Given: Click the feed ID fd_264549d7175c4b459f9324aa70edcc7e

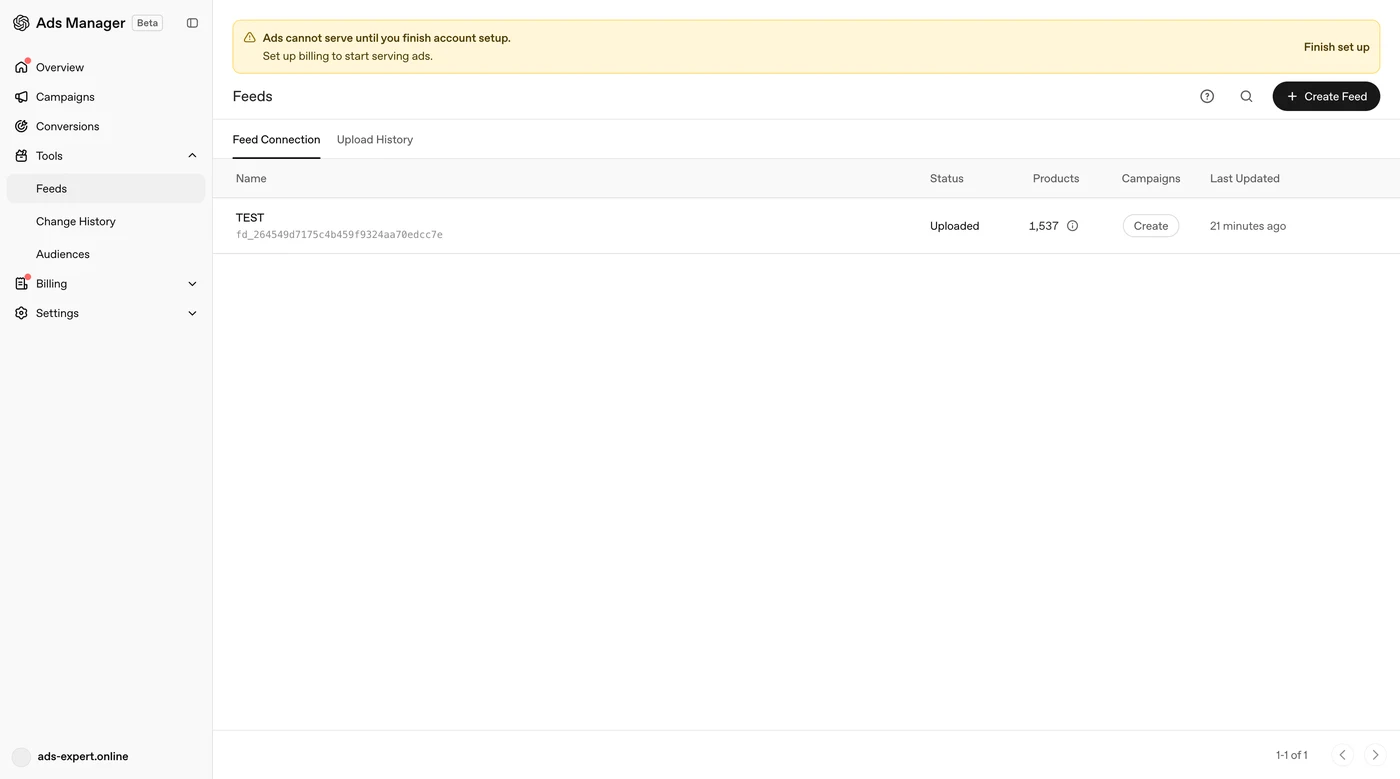Looking at the screenshot, I should pyautogui.click(x=339, y=235).
